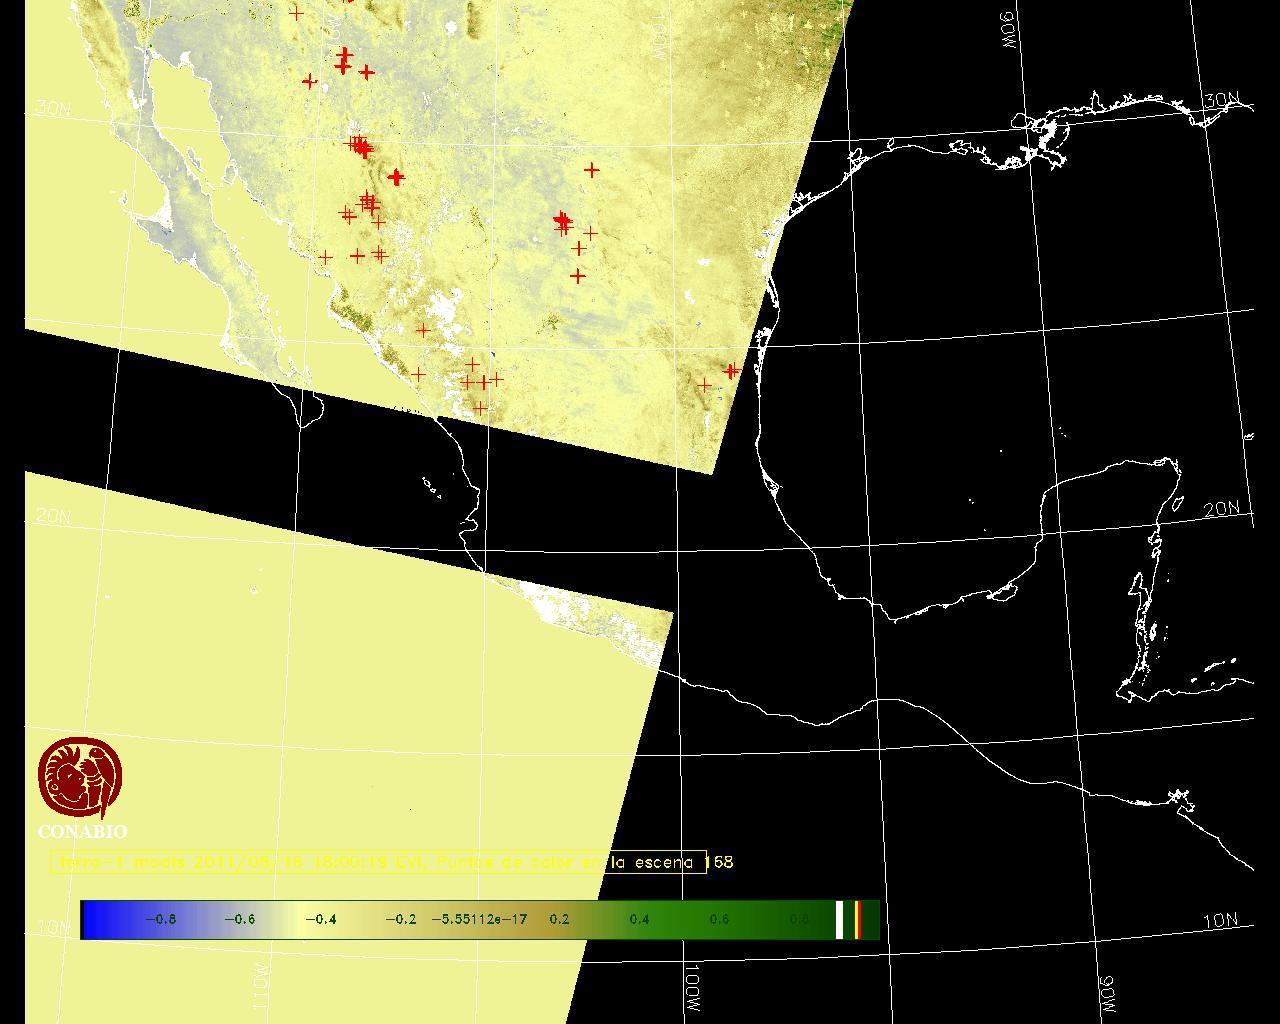Click the yellow scene caption text box
The height and width of the screenshot is (1024, 1280).
tap(378, 862)
